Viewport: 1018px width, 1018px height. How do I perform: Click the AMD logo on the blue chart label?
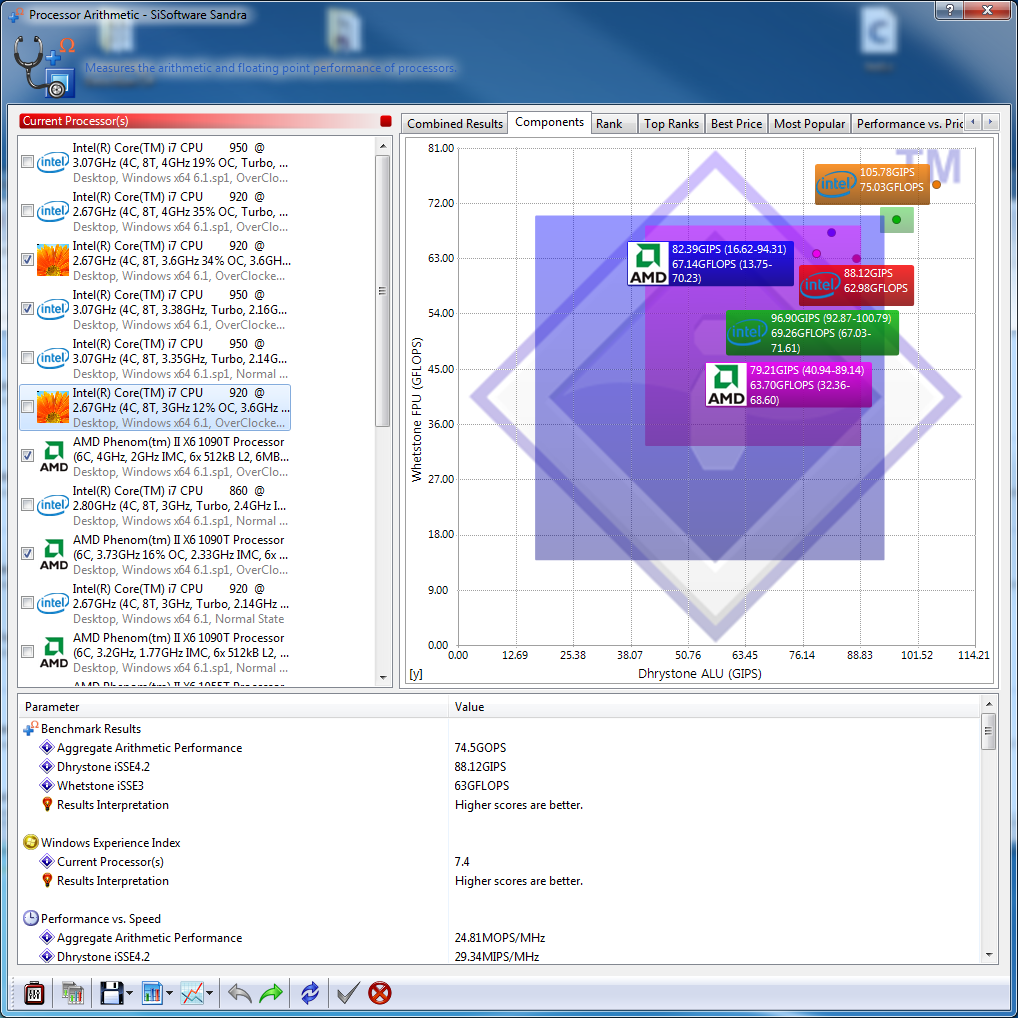648,264
